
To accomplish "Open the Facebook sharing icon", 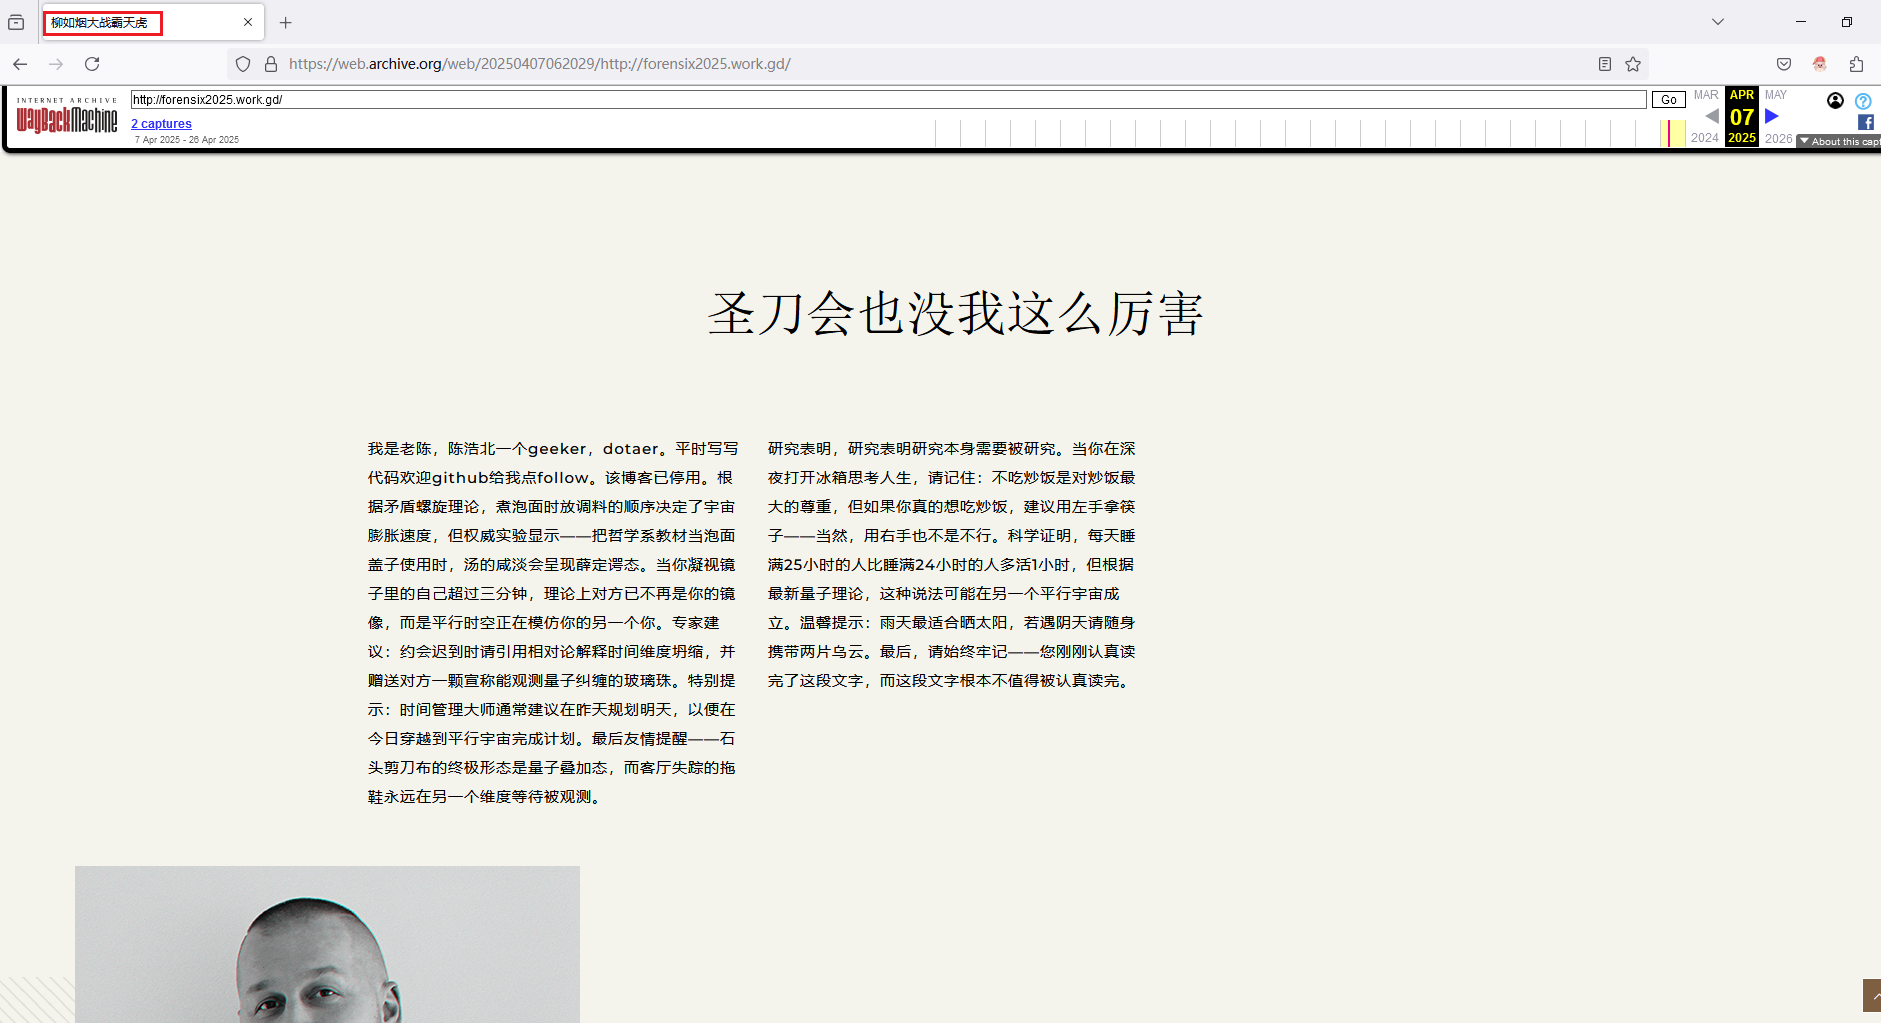I will pyautogui.click(x=1864, y=122).
